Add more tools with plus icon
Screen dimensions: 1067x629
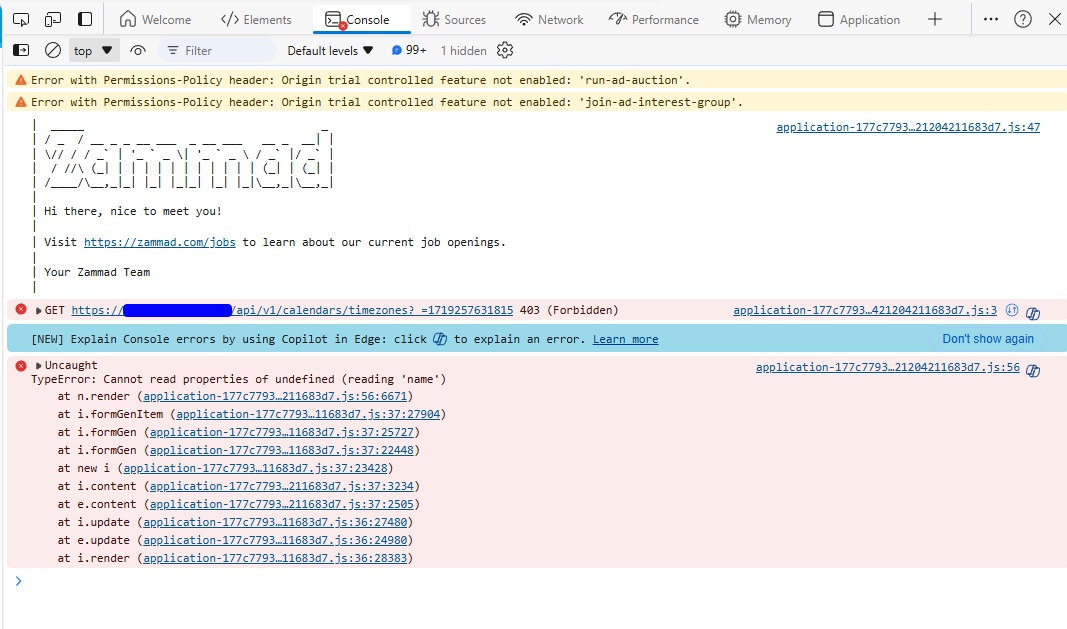pos(935,20)
